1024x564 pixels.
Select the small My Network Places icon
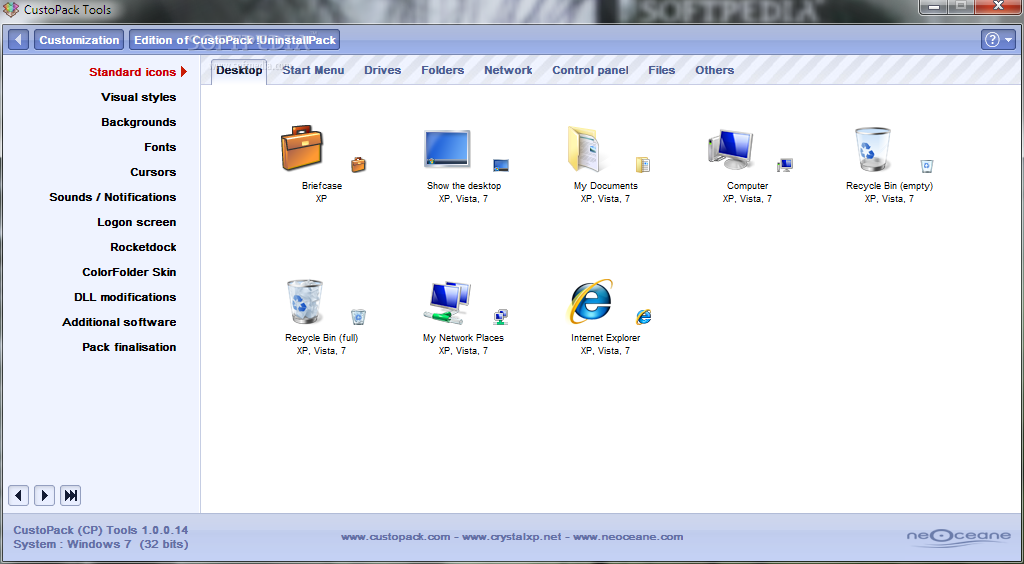(x=501, y=317)
